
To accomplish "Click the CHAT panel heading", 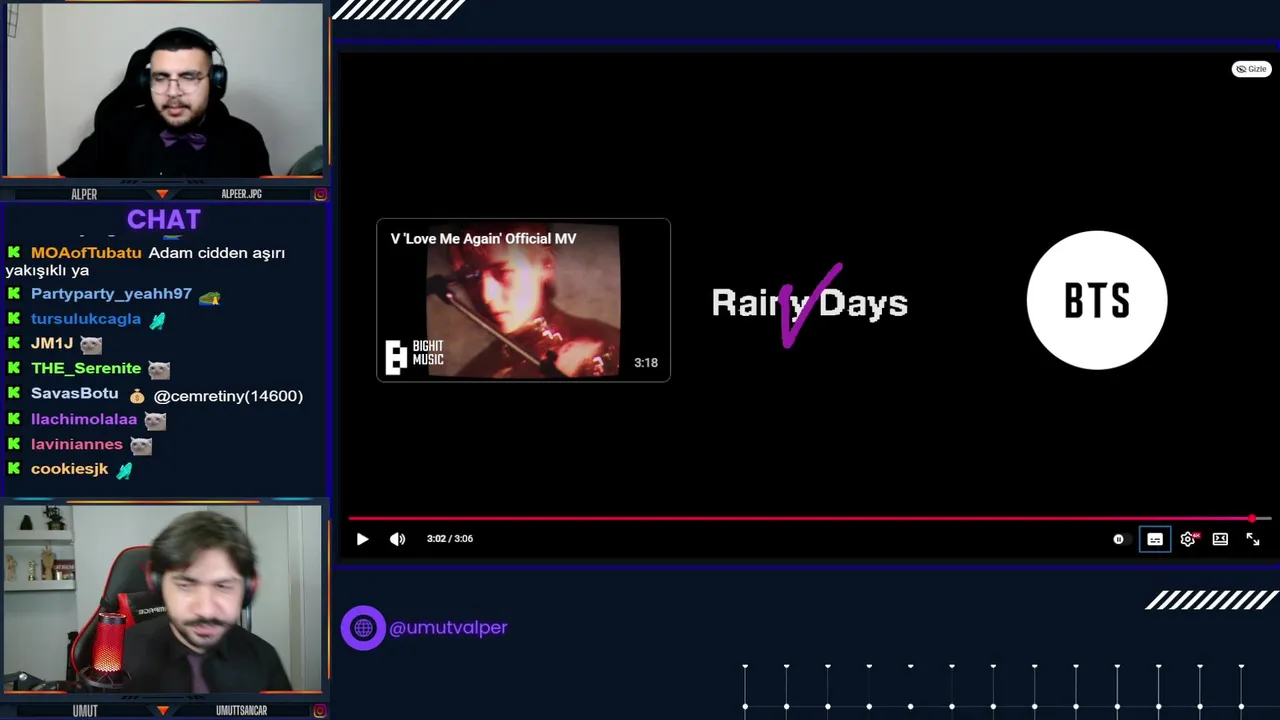I will tap(164, 219).
